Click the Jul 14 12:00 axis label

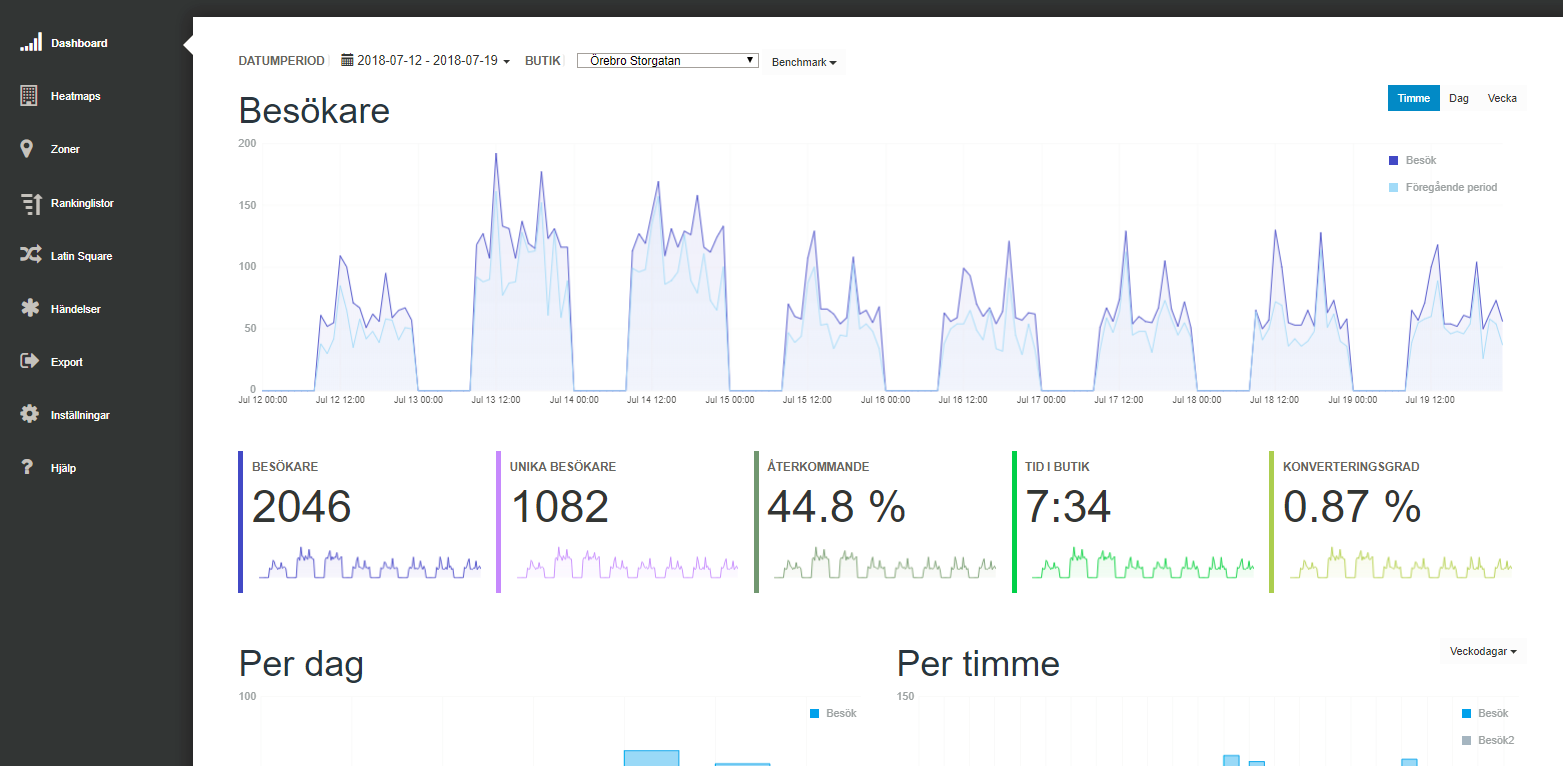pyautogui.click(x=651, y=400)
